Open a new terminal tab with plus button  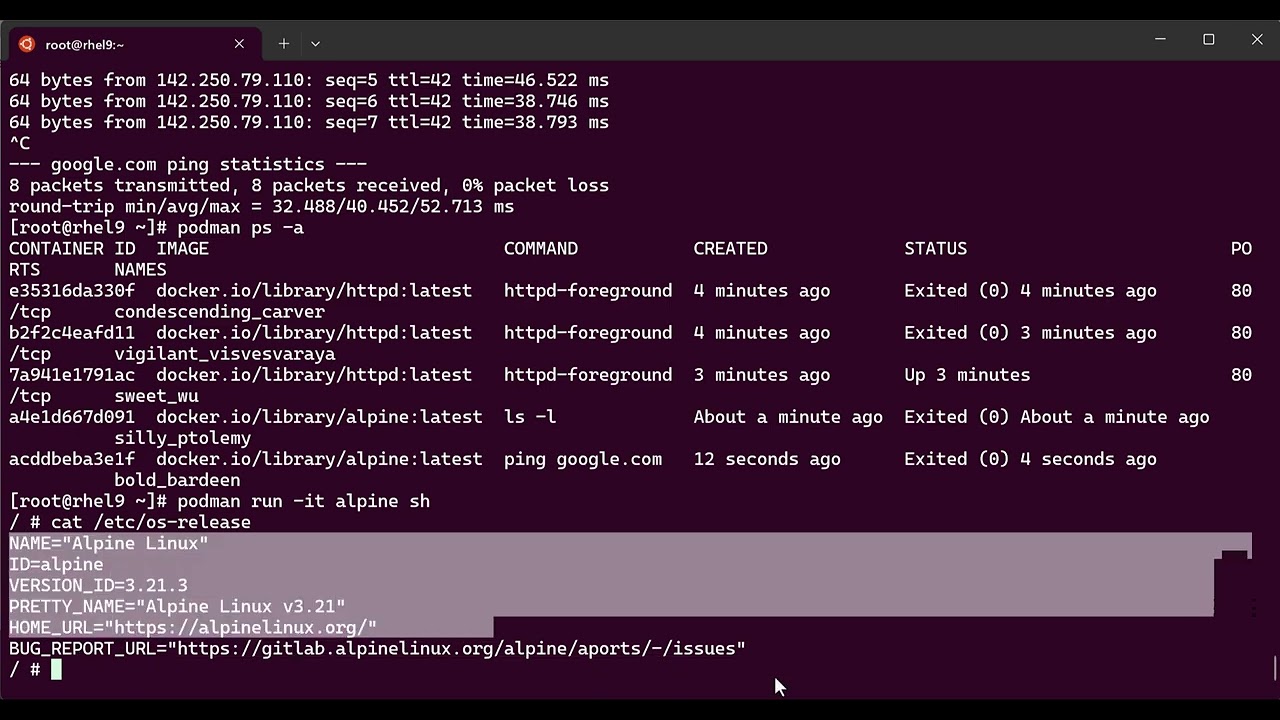pyautogui.click(x=284, y=44)
